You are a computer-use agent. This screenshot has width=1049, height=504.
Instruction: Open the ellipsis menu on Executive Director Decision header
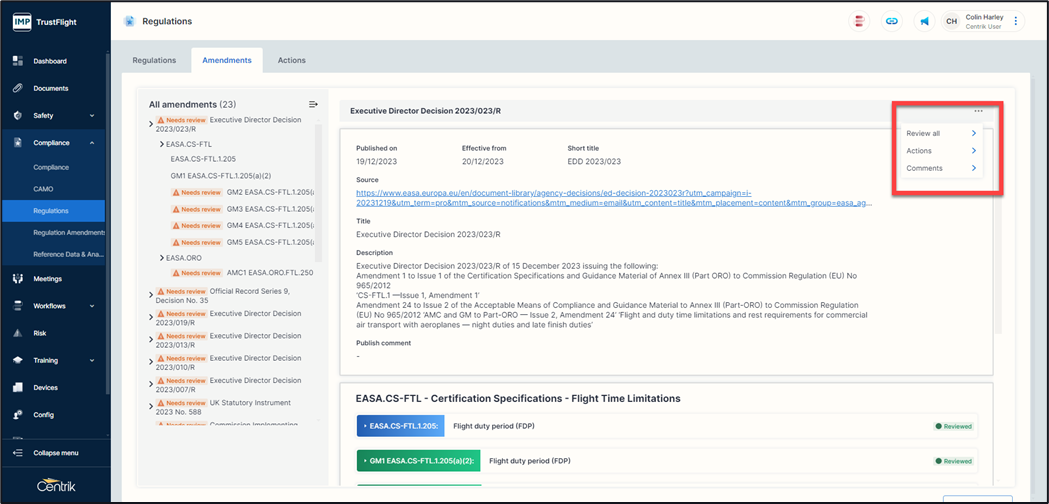tap(978, 111)
